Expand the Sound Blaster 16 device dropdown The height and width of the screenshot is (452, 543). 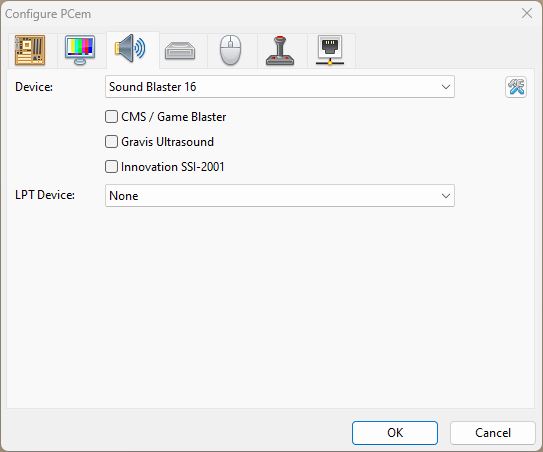tap(280, 87)
